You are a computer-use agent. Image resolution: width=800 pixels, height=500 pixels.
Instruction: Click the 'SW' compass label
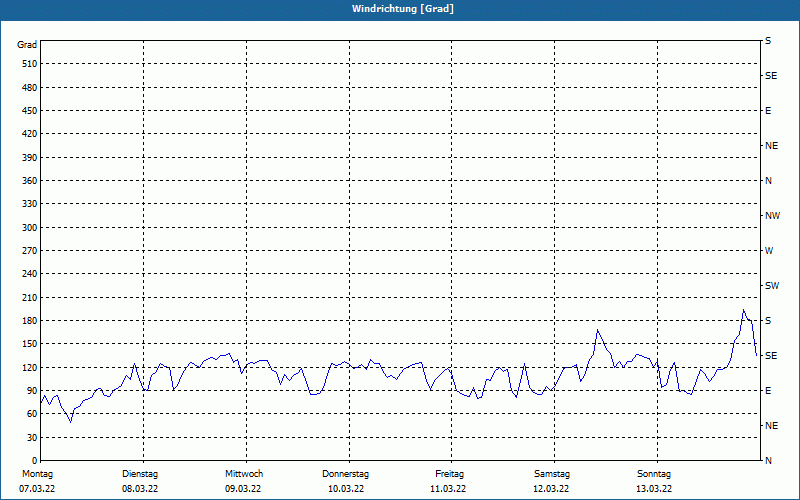pos(772,286)
